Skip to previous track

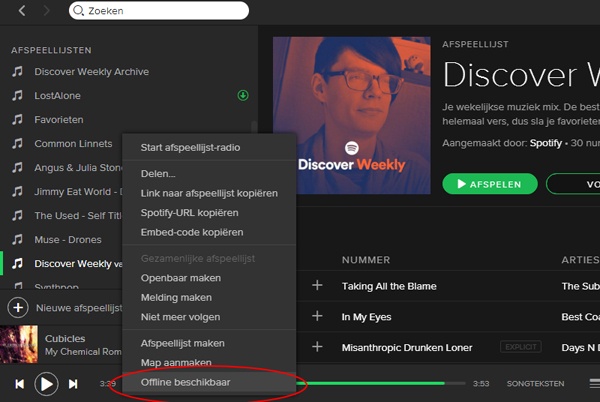[20, 384]
